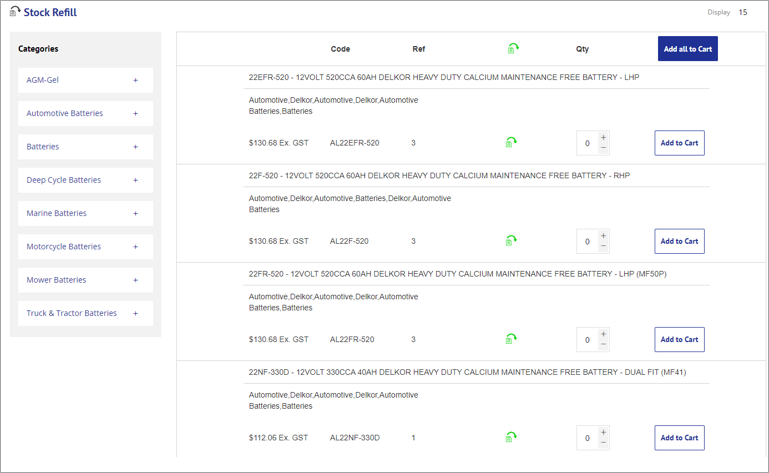Increase quantity for AL22EFR-520
Viewport: 769px width, 473px height.
pos(604,138)
